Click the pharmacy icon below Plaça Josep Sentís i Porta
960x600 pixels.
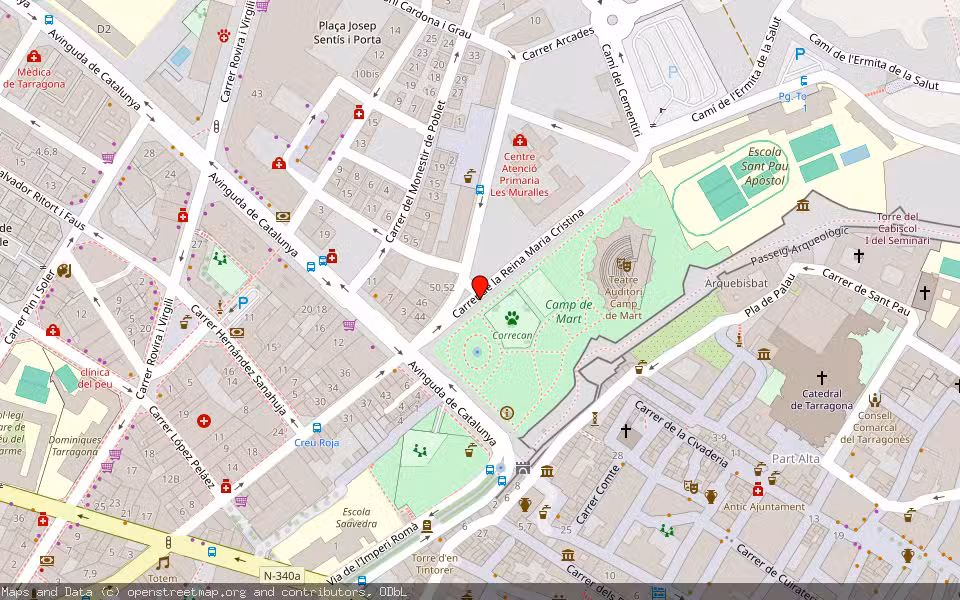359,112
